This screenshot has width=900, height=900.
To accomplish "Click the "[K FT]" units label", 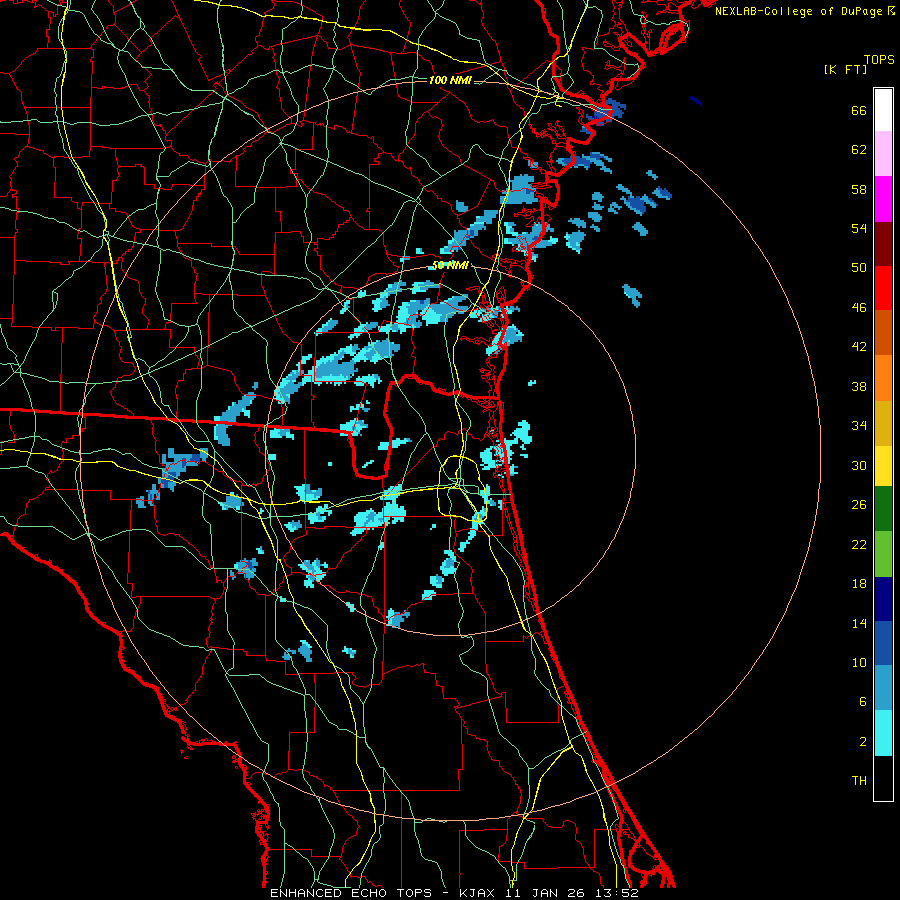I will coord(845,69).
